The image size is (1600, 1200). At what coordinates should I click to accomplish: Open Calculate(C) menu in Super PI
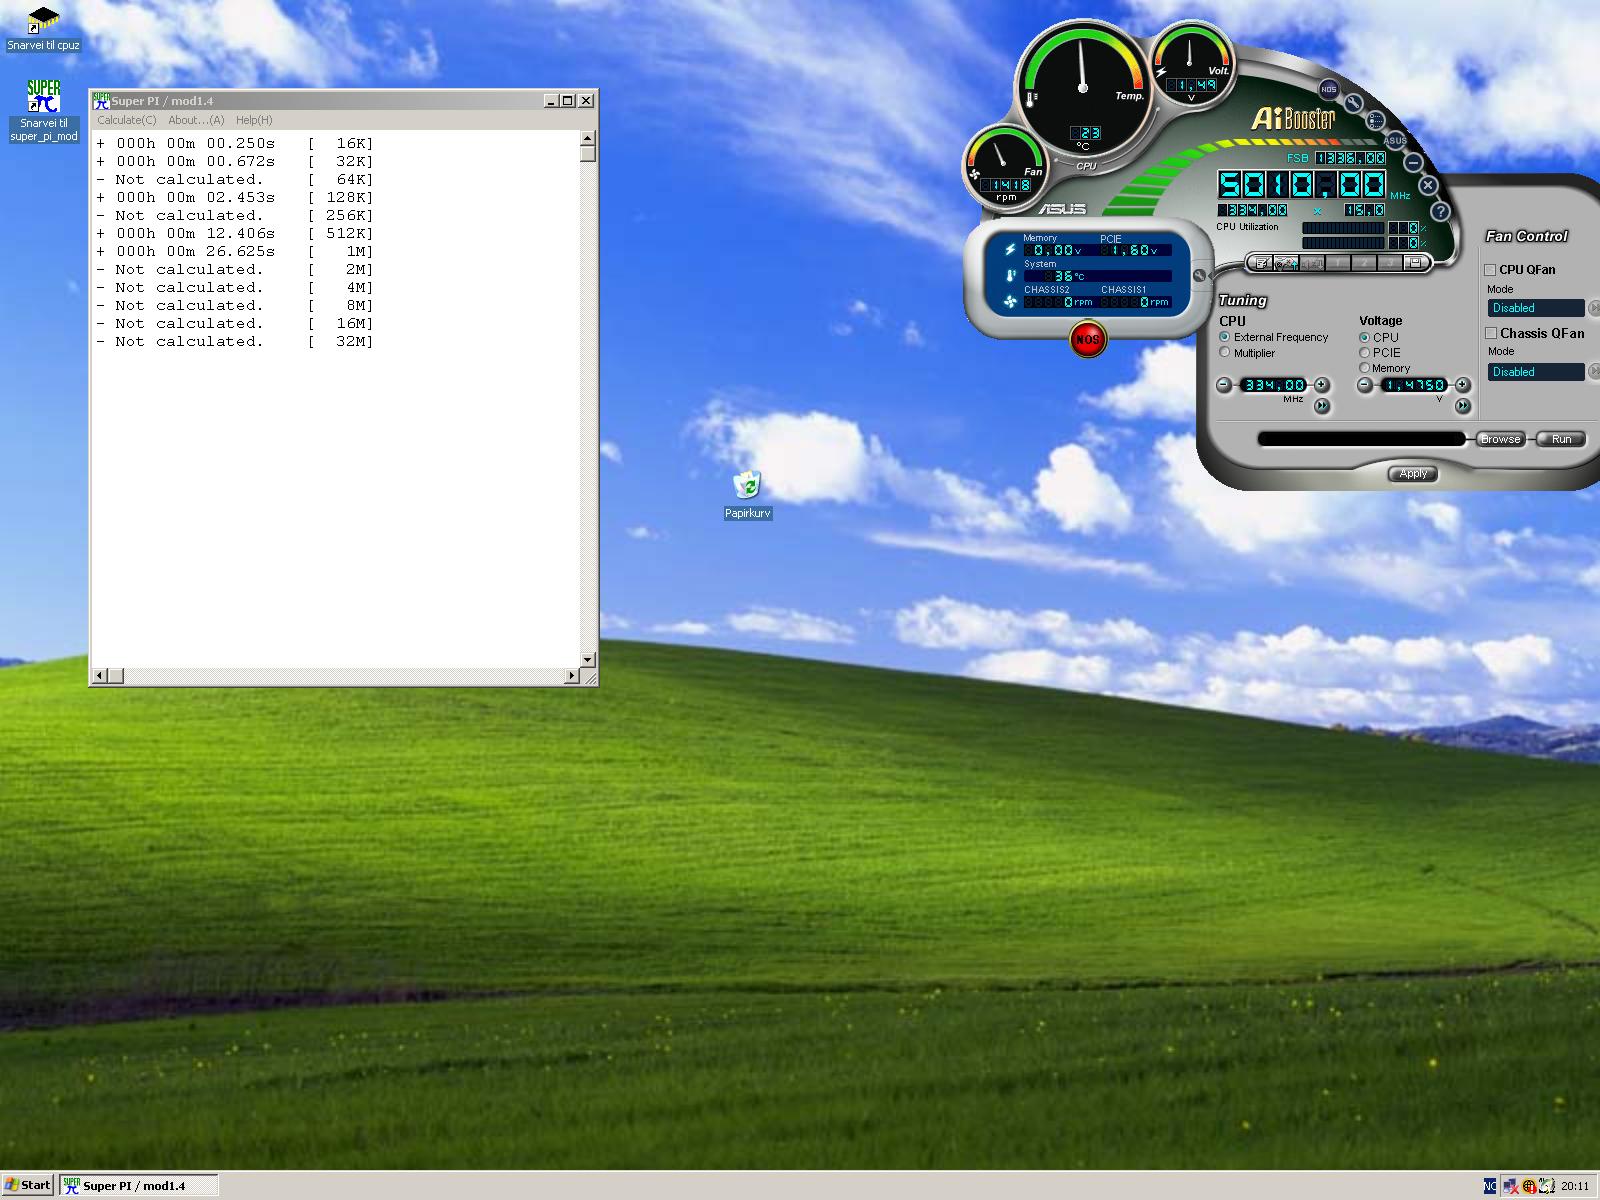pos(127,120)
